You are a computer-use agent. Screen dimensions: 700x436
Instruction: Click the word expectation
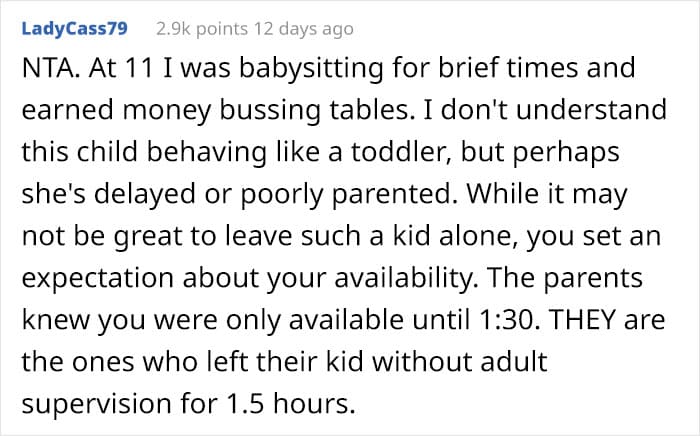point(97,278)
